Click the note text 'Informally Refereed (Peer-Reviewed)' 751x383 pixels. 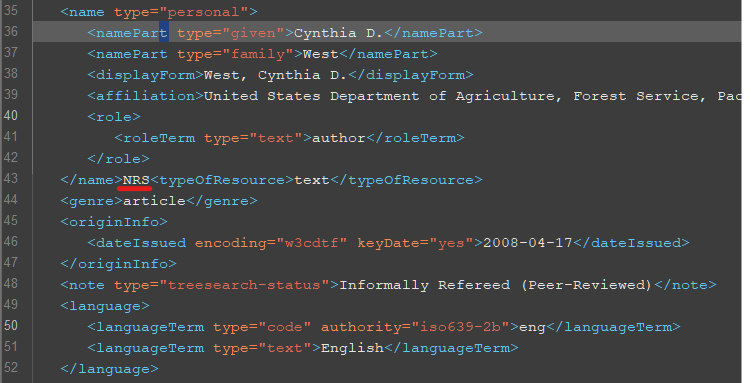(x=496, y=285)
